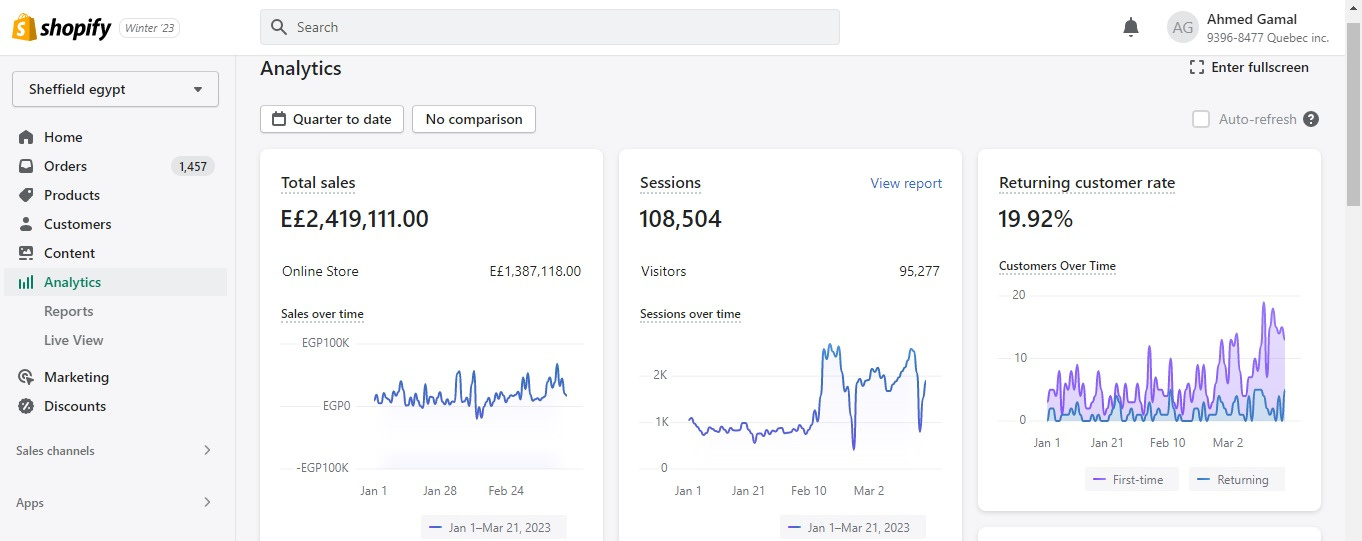
Task: Open the Sheffield egypt store dropdown
Action: coord(115,89)
